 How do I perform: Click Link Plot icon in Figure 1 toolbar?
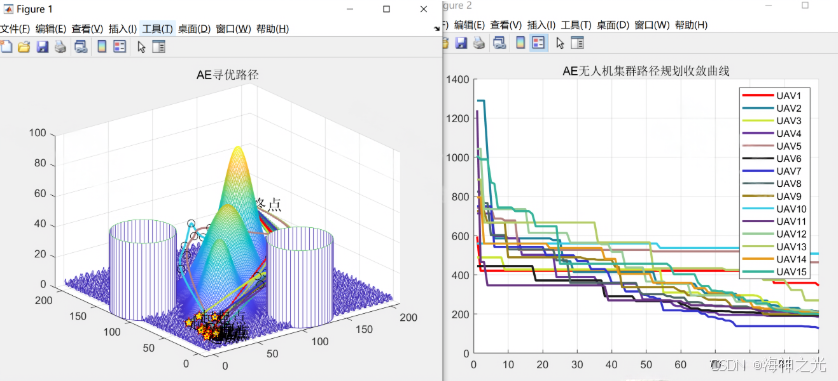(x=81, y=47)
